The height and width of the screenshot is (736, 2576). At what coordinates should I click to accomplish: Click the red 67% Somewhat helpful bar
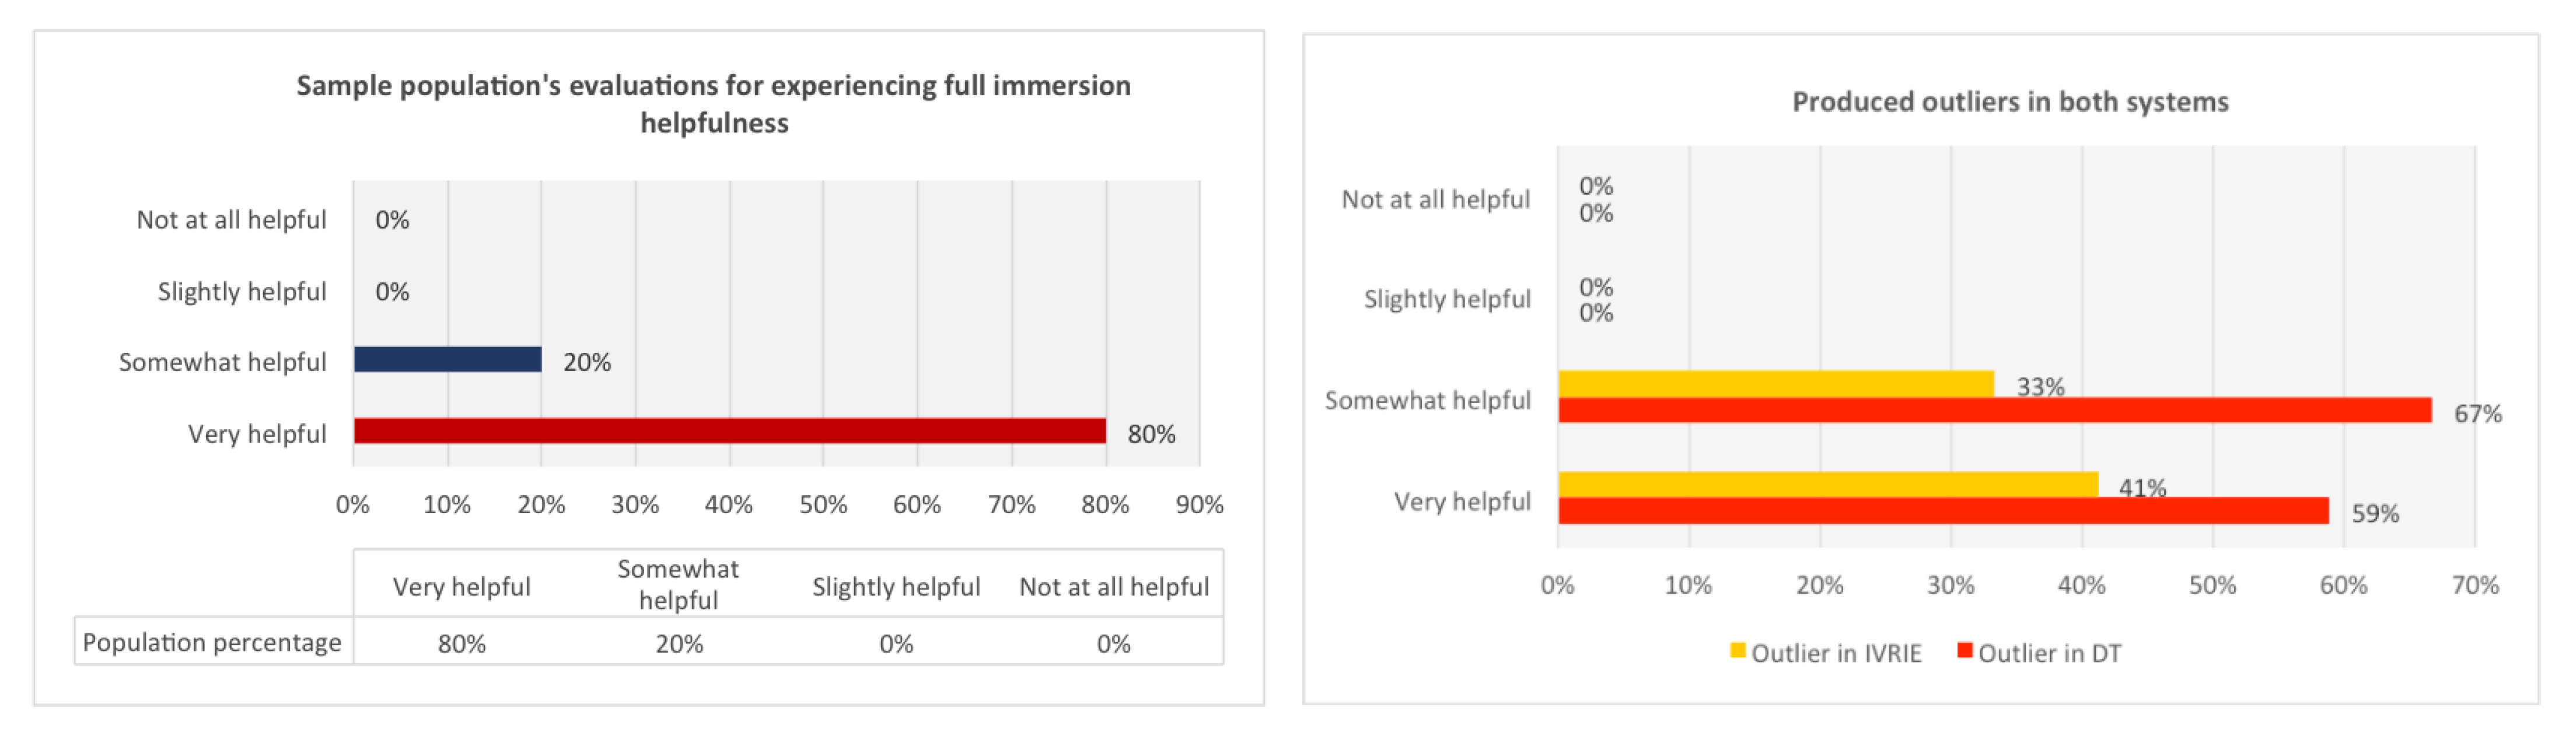[1994, 410]
